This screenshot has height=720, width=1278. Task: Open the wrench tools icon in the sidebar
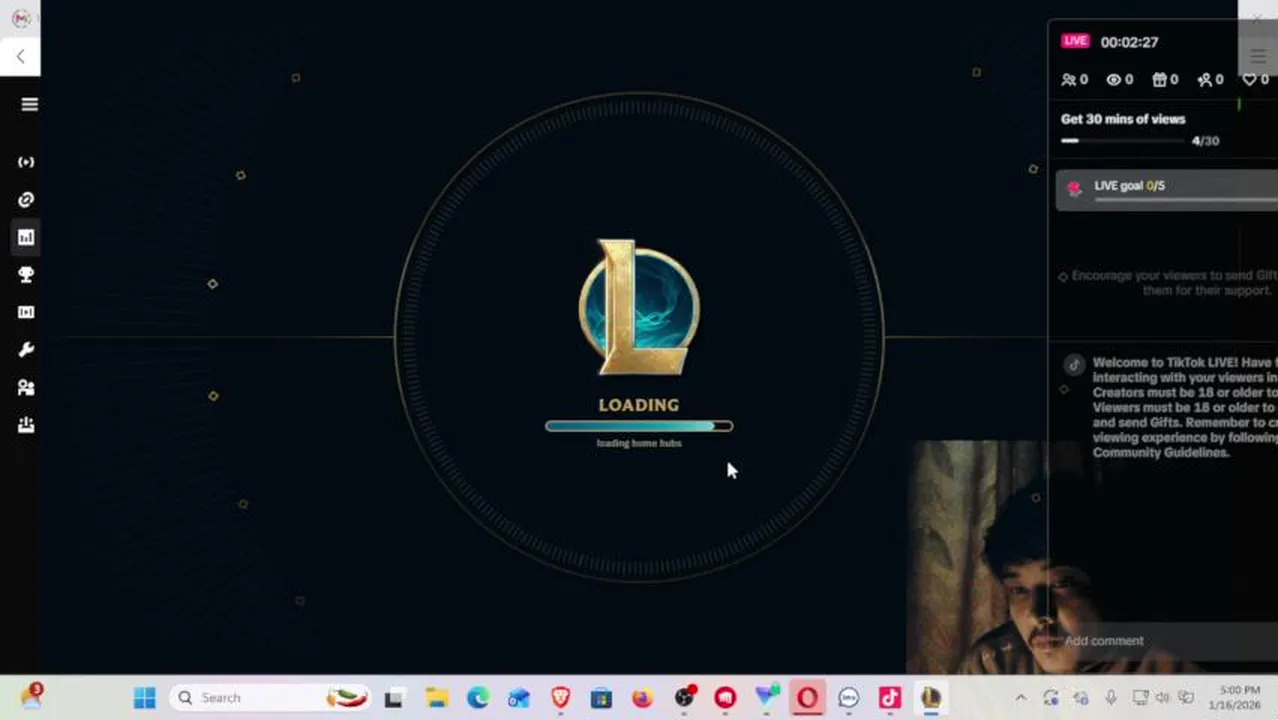pos(26,350)
